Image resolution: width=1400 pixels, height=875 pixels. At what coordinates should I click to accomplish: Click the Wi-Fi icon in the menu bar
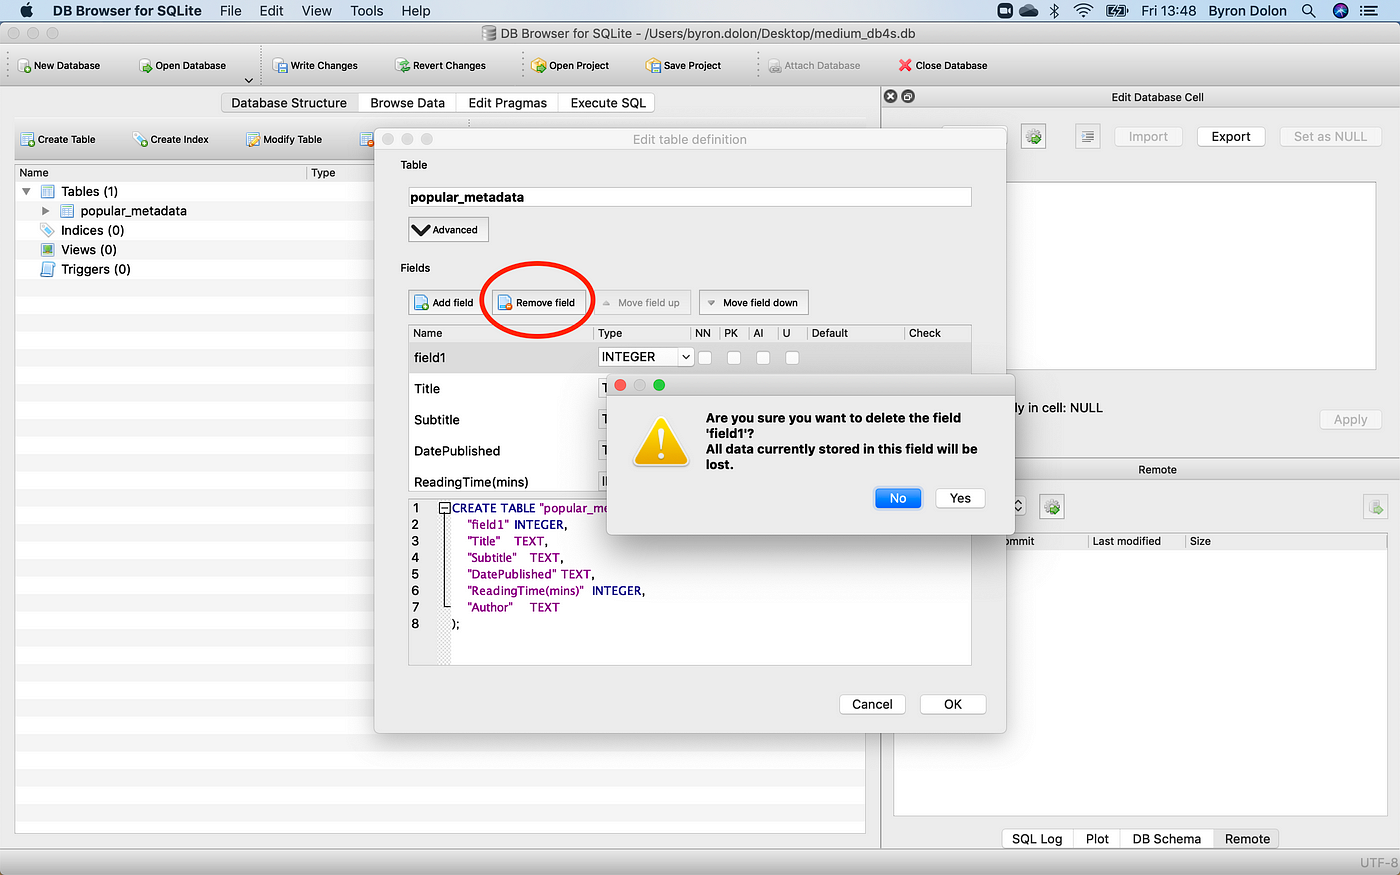1084,11
